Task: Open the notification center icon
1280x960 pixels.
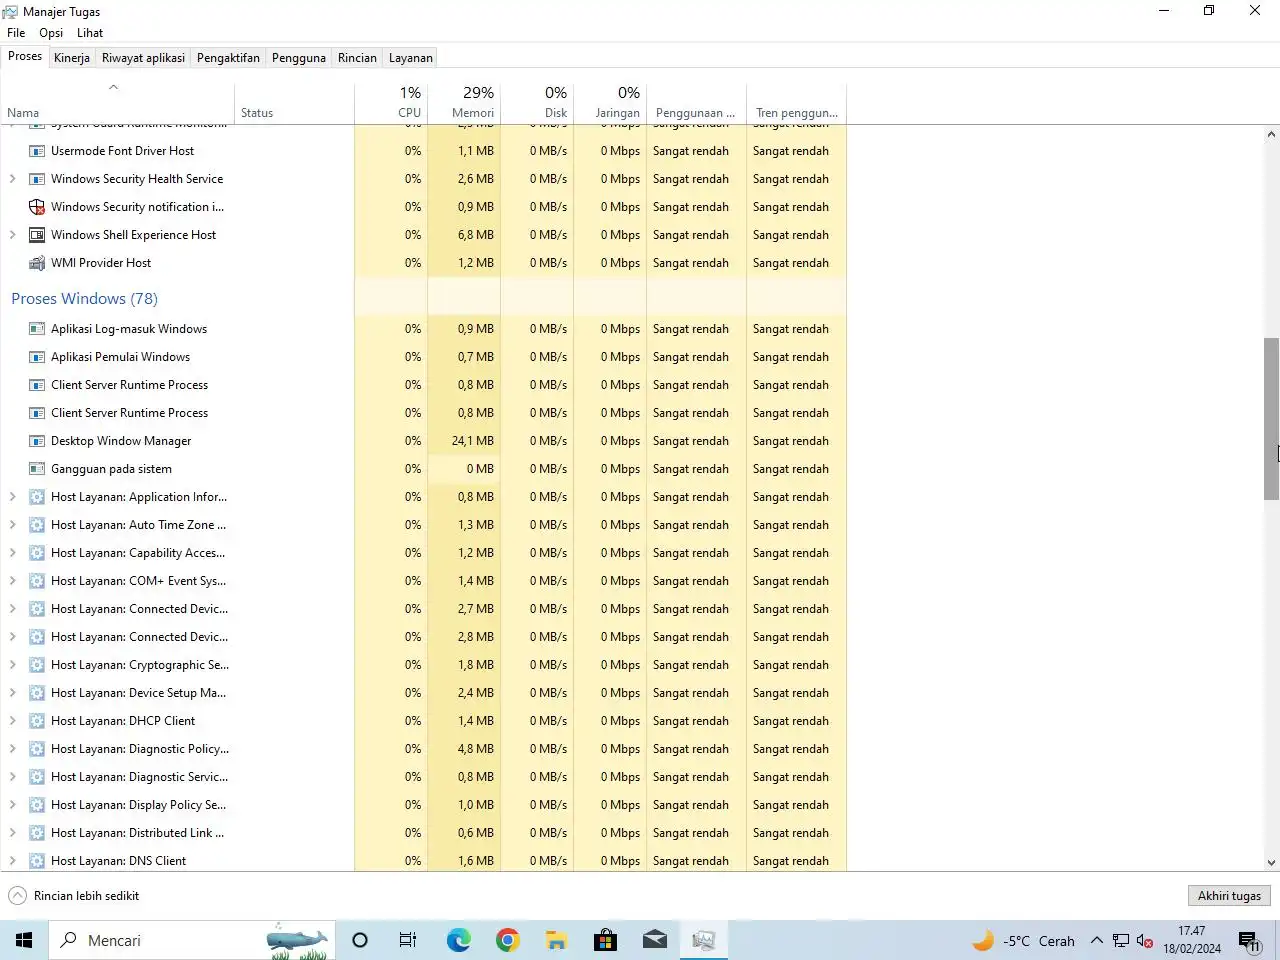Action: tap(1249, 941)
